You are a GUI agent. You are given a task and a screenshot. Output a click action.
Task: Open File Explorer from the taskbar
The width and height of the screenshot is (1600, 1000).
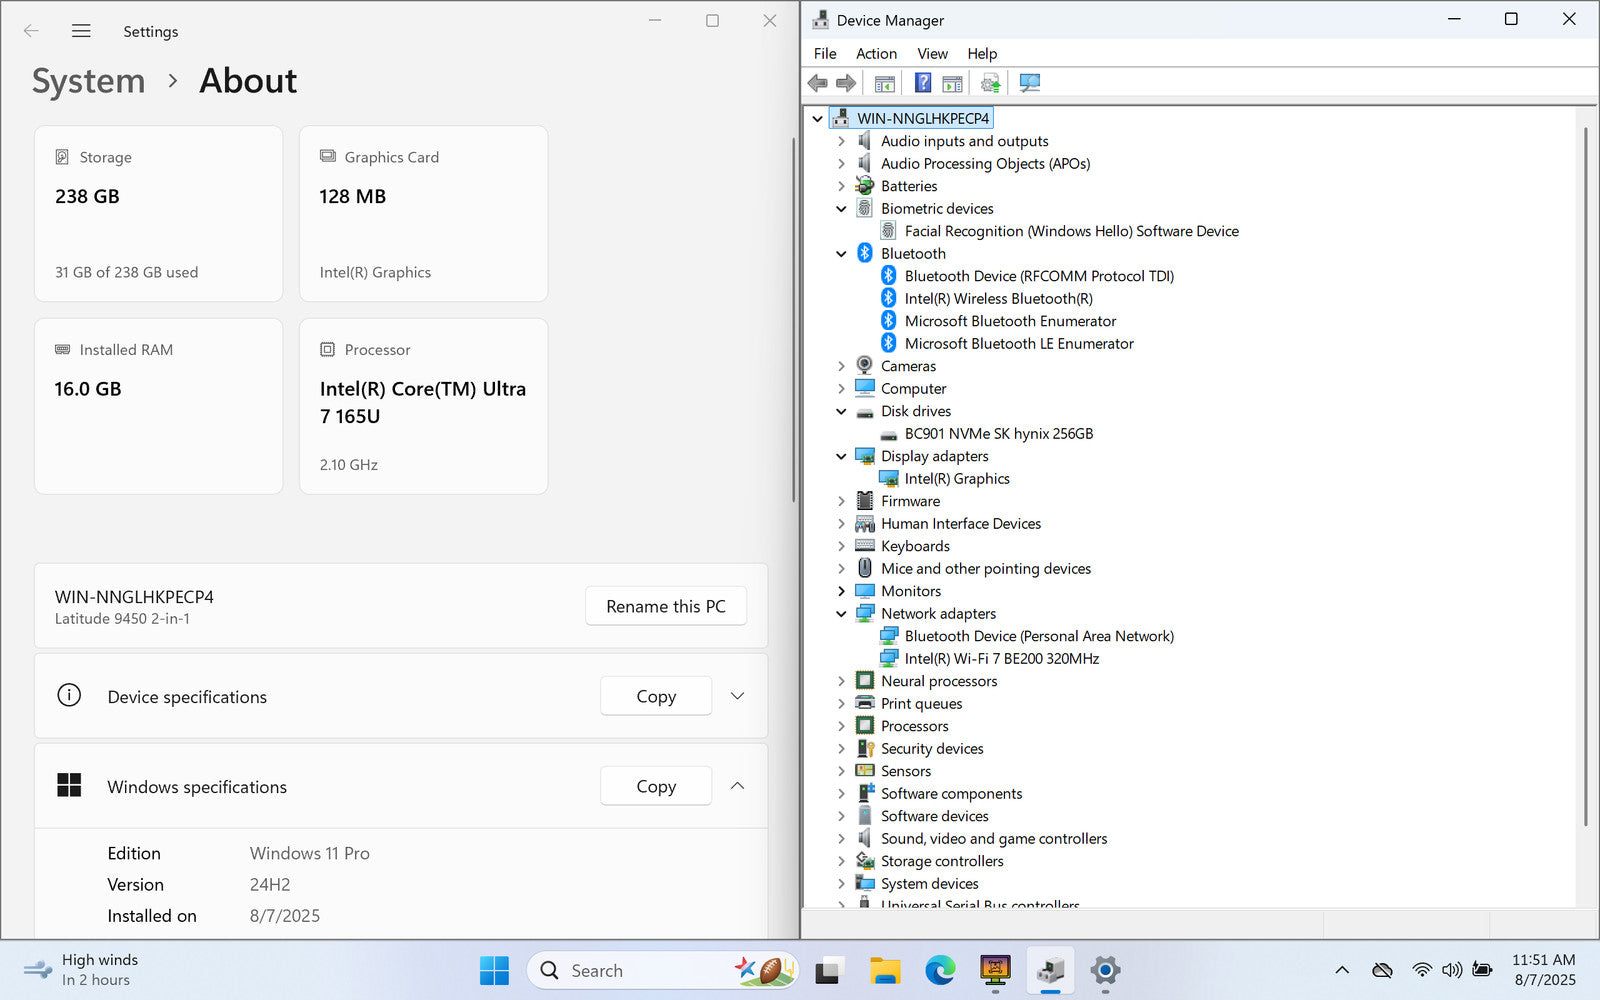884,970
